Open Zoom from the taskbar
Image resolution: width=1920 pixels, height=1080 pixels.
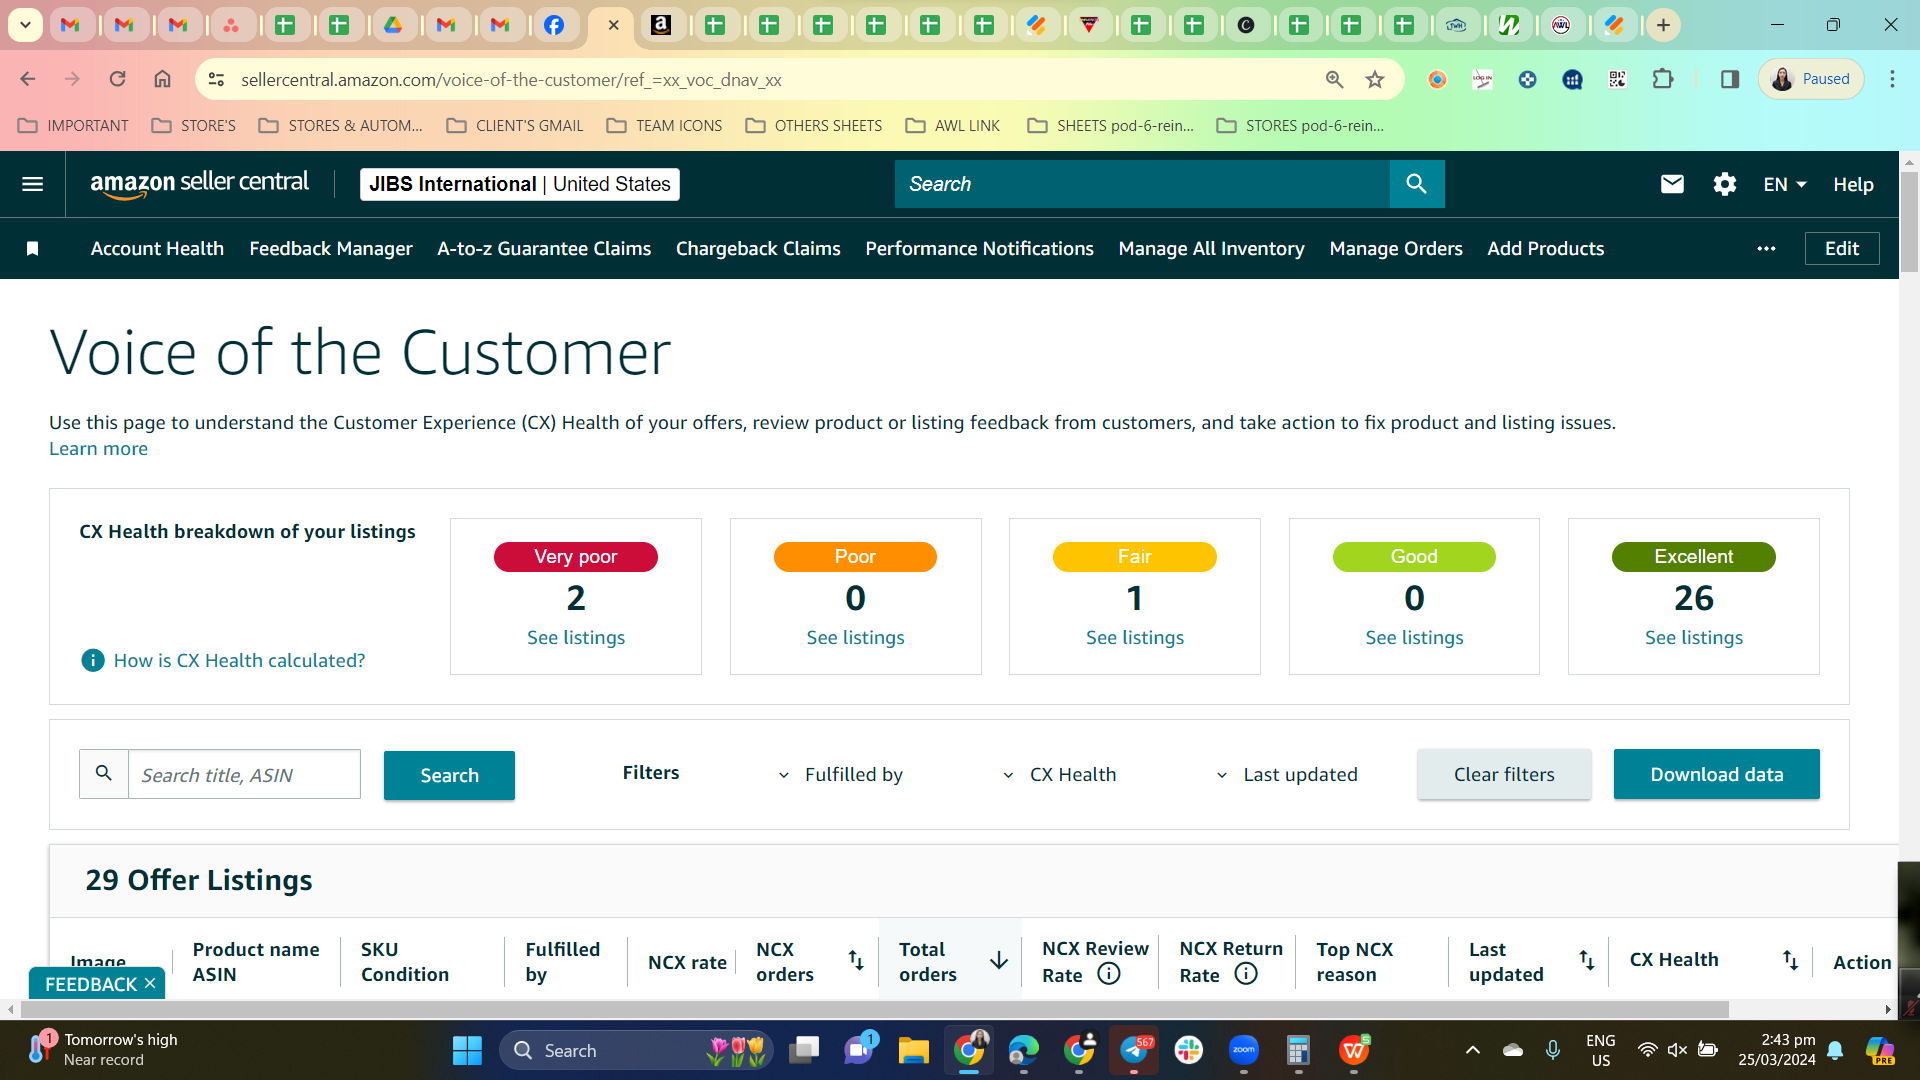tap(1244, 1050)
